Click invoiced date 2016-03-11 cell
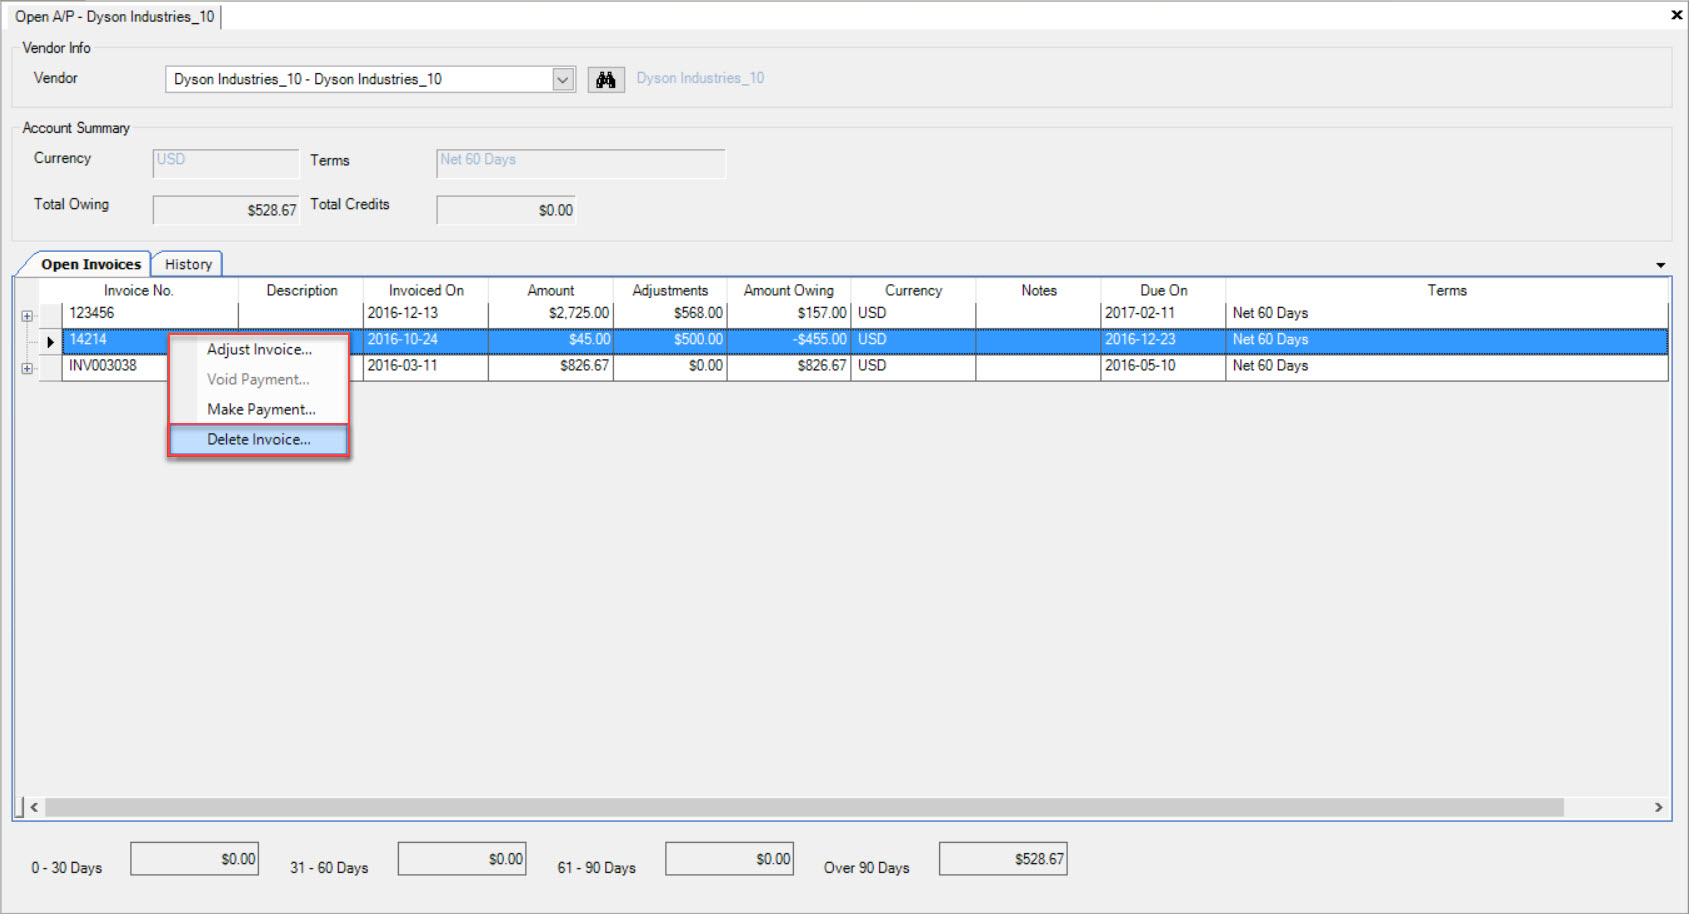 click(426, 366)
